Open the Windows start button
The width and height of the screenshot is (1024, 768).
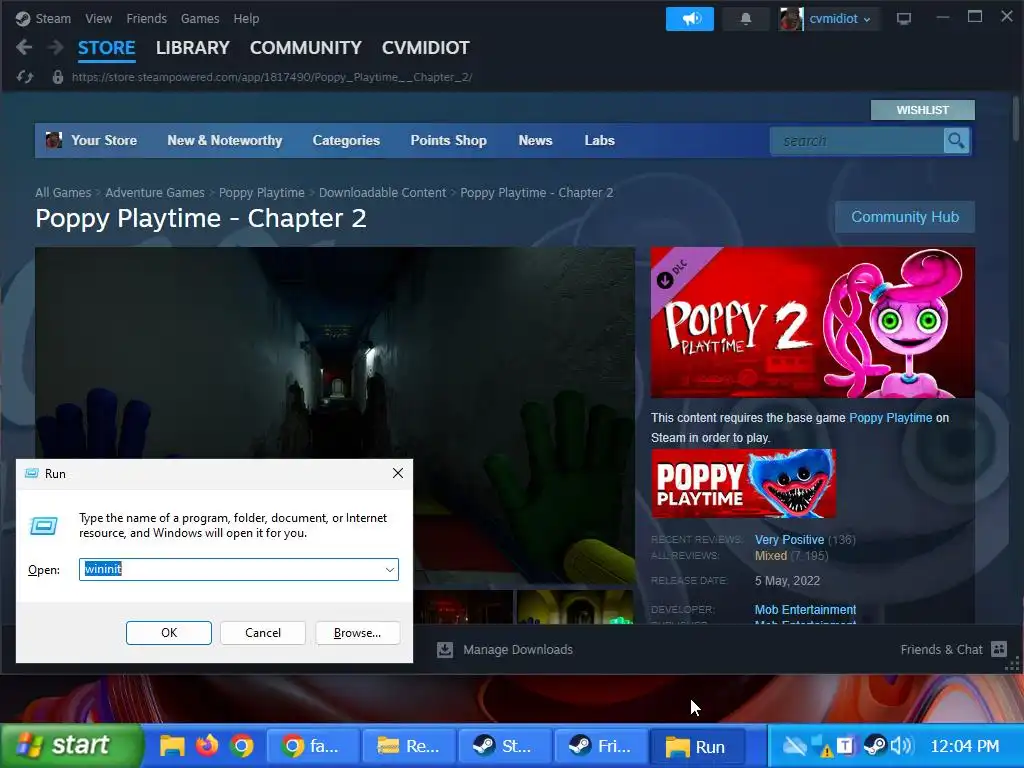click(x=71, y=745)
